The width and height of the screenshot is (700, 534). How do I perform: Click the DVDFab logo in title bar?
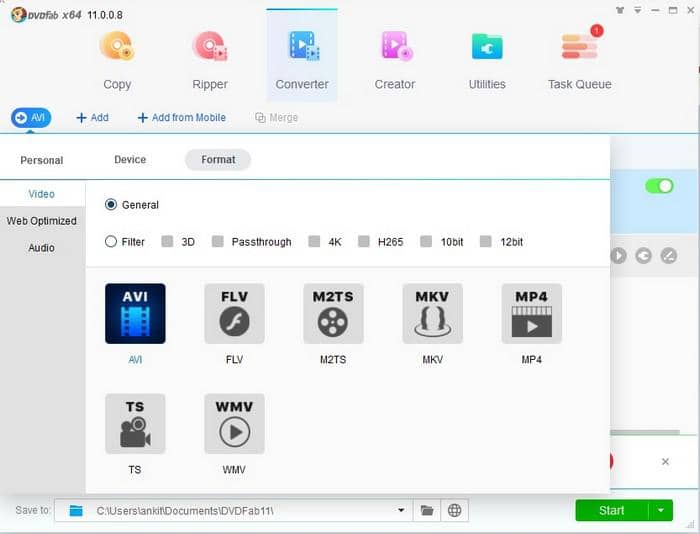click(x=18, y=15)
